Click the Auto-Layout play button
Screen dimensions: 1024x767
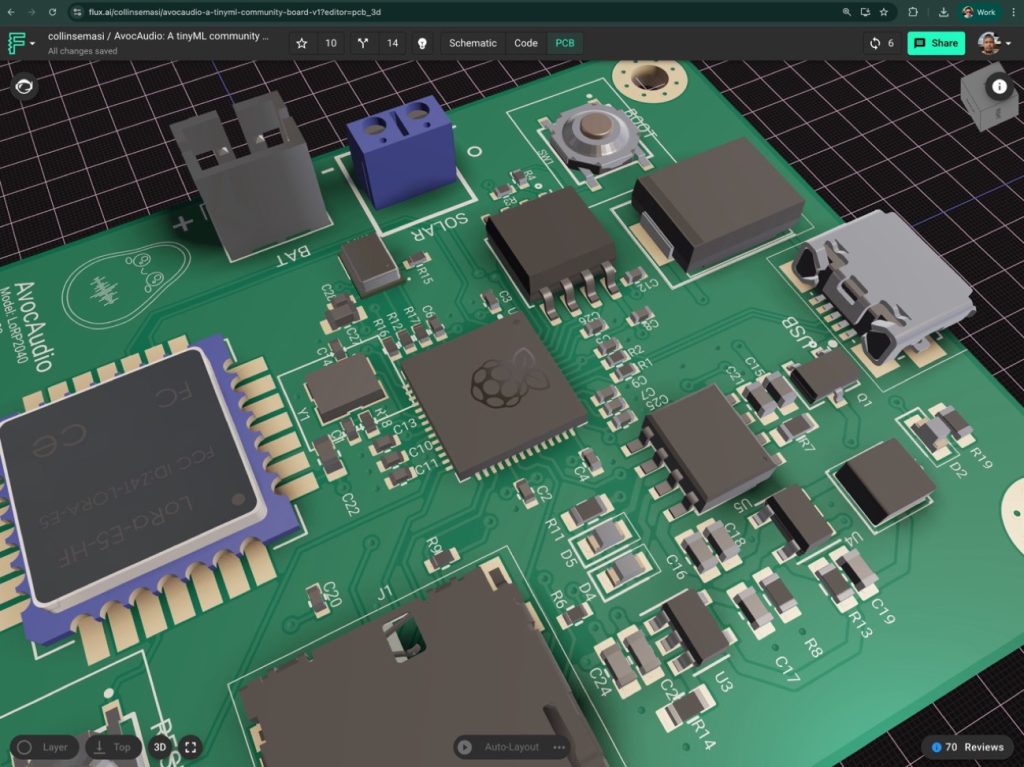(x=464, y=747)
